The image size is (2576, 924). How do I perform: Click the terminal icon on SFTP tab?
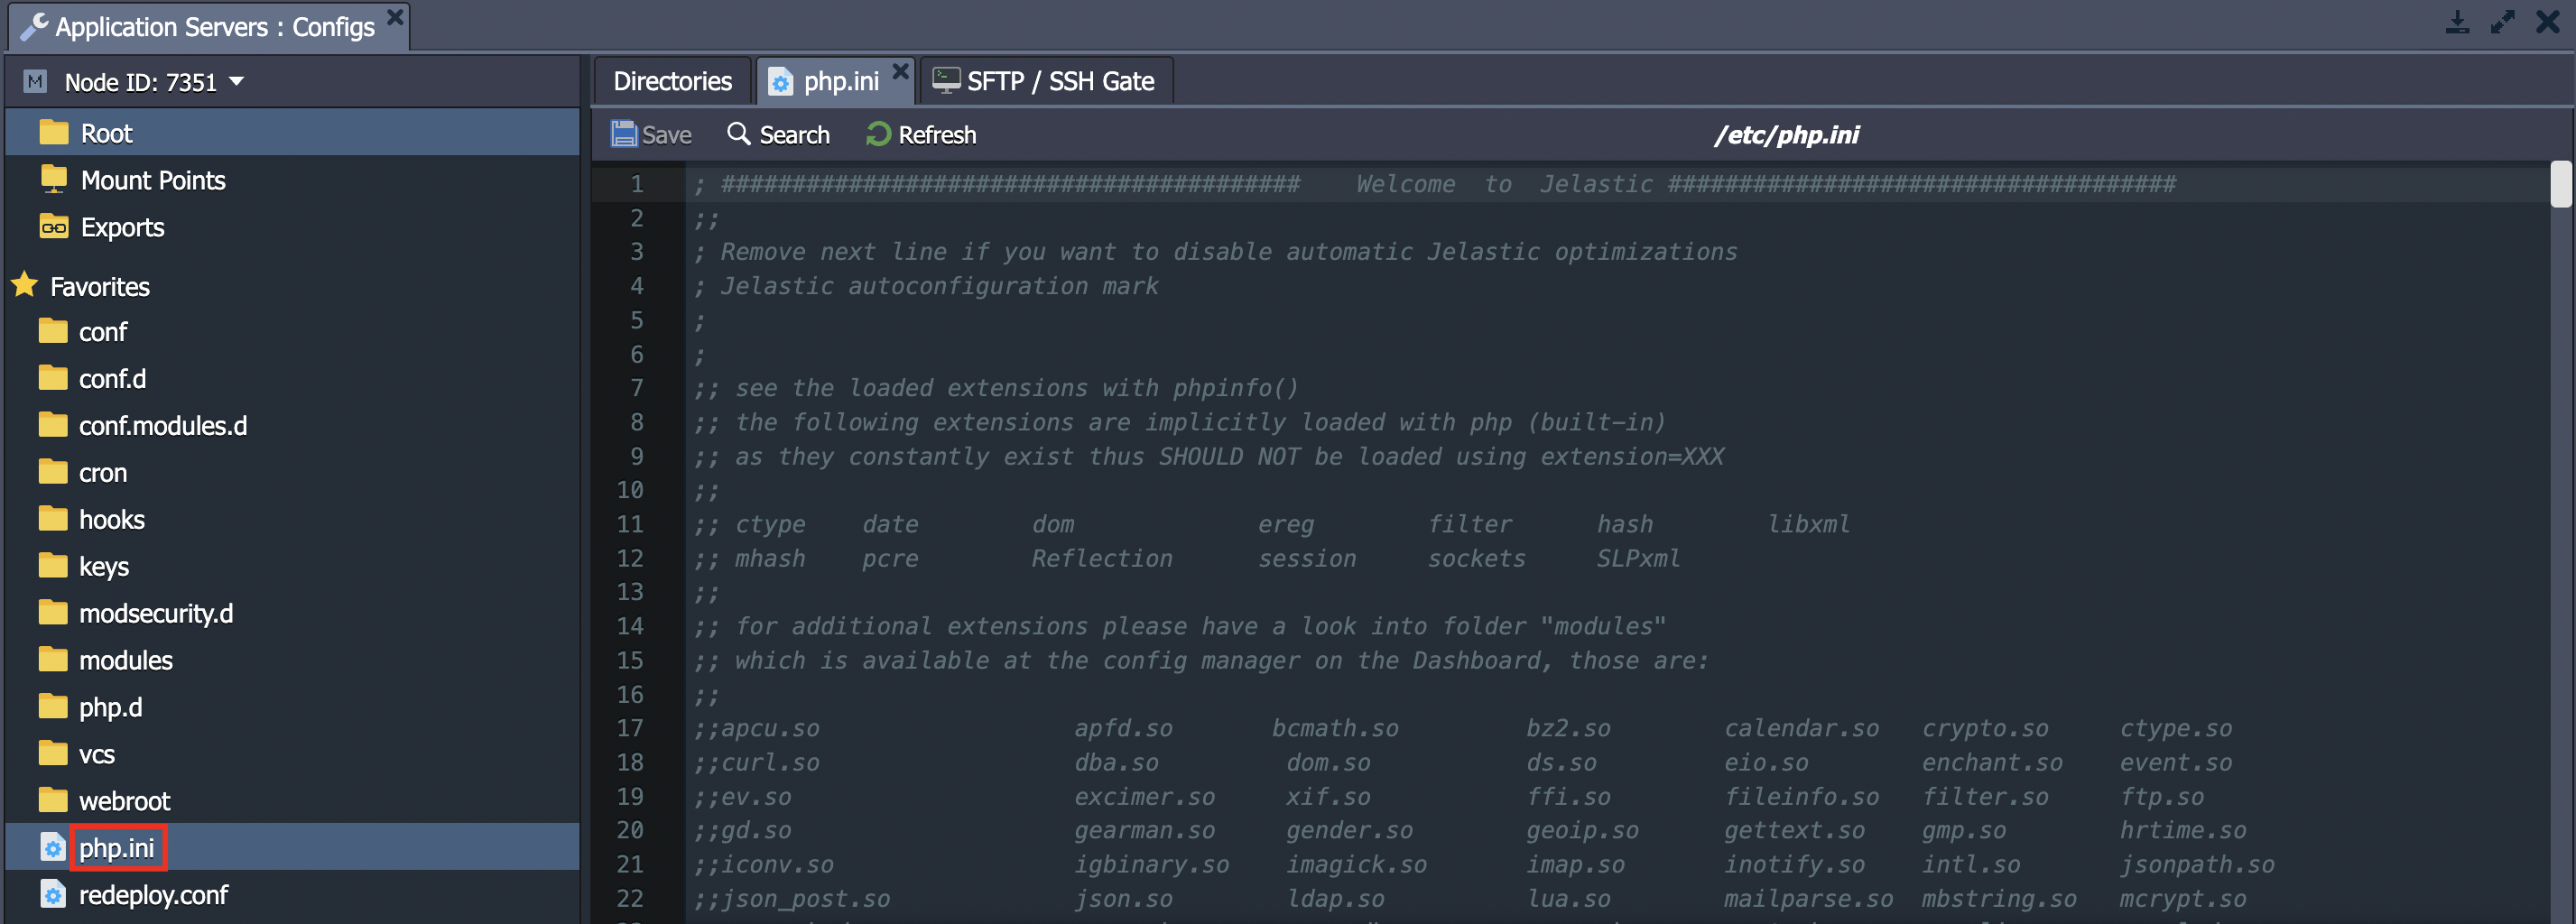pyautogui.click(x=945, y=80)
